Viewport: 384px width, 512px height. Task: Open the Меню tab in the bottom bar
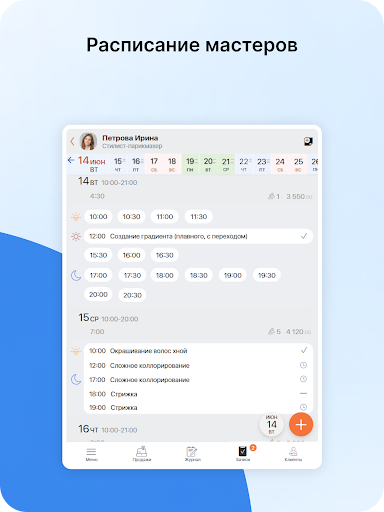(x=91, y=454)
